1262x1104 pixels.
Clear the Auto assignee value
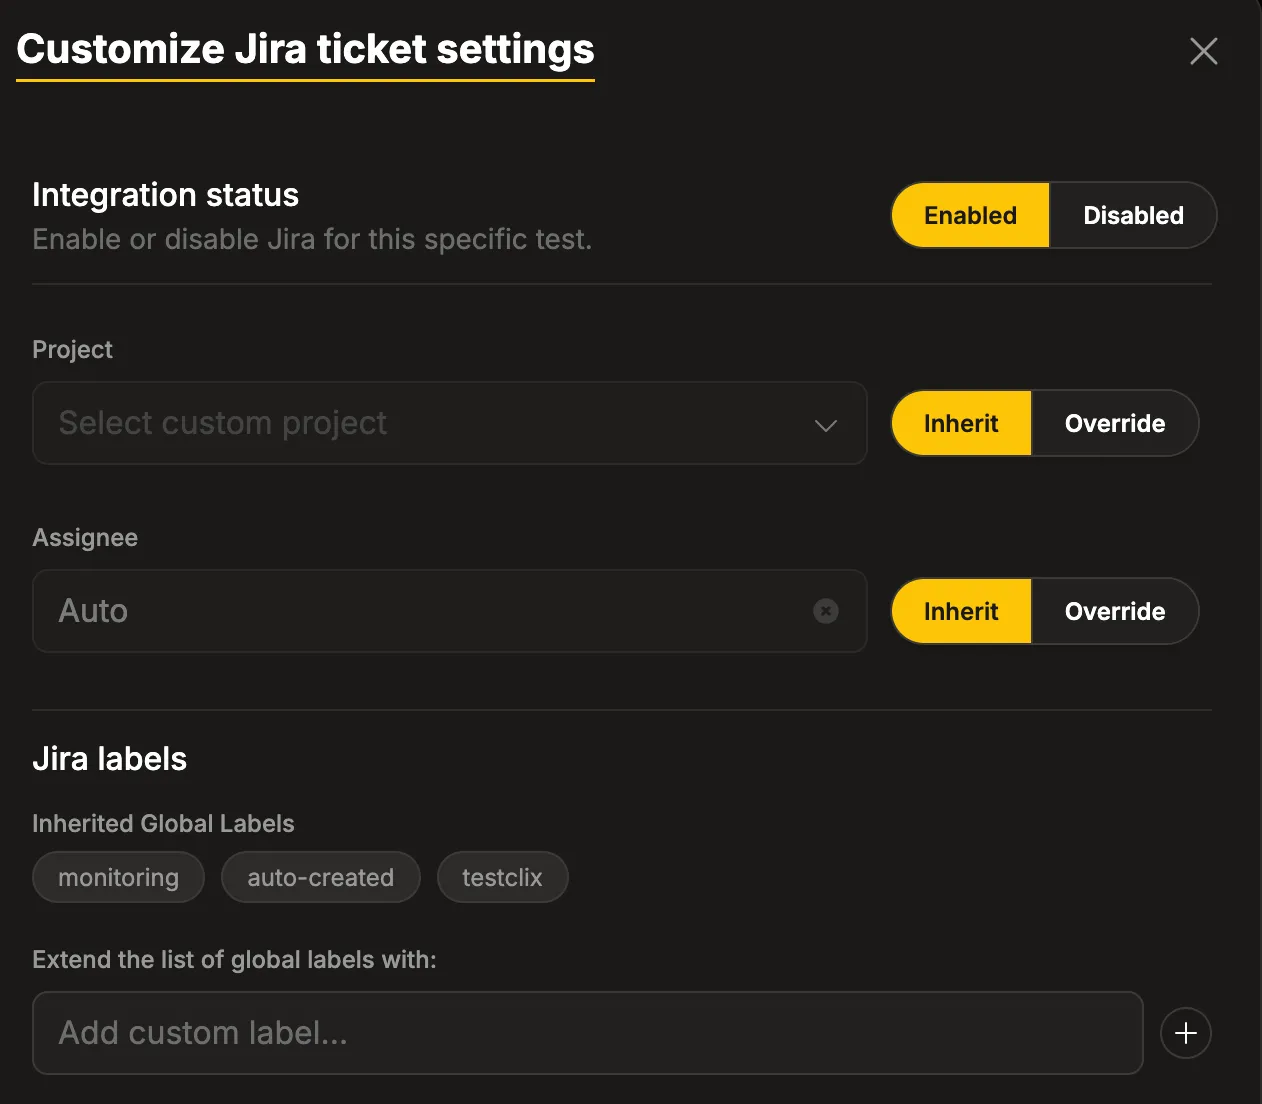(x=826, y=611)
